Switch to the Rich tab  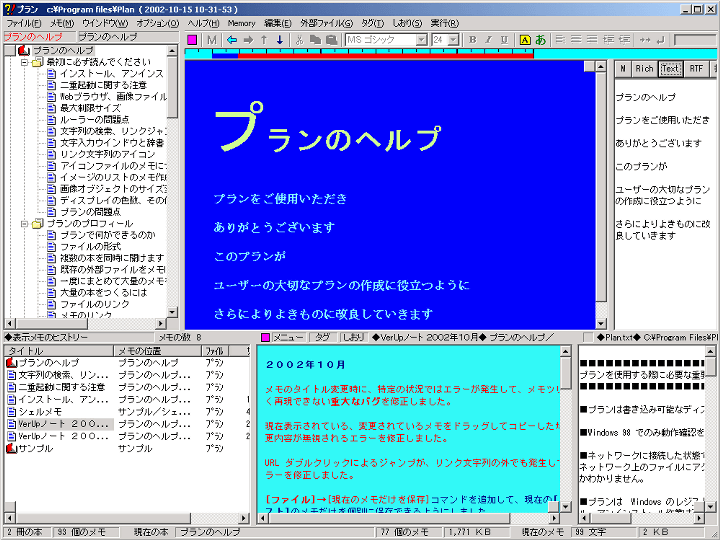click(644, 69)
